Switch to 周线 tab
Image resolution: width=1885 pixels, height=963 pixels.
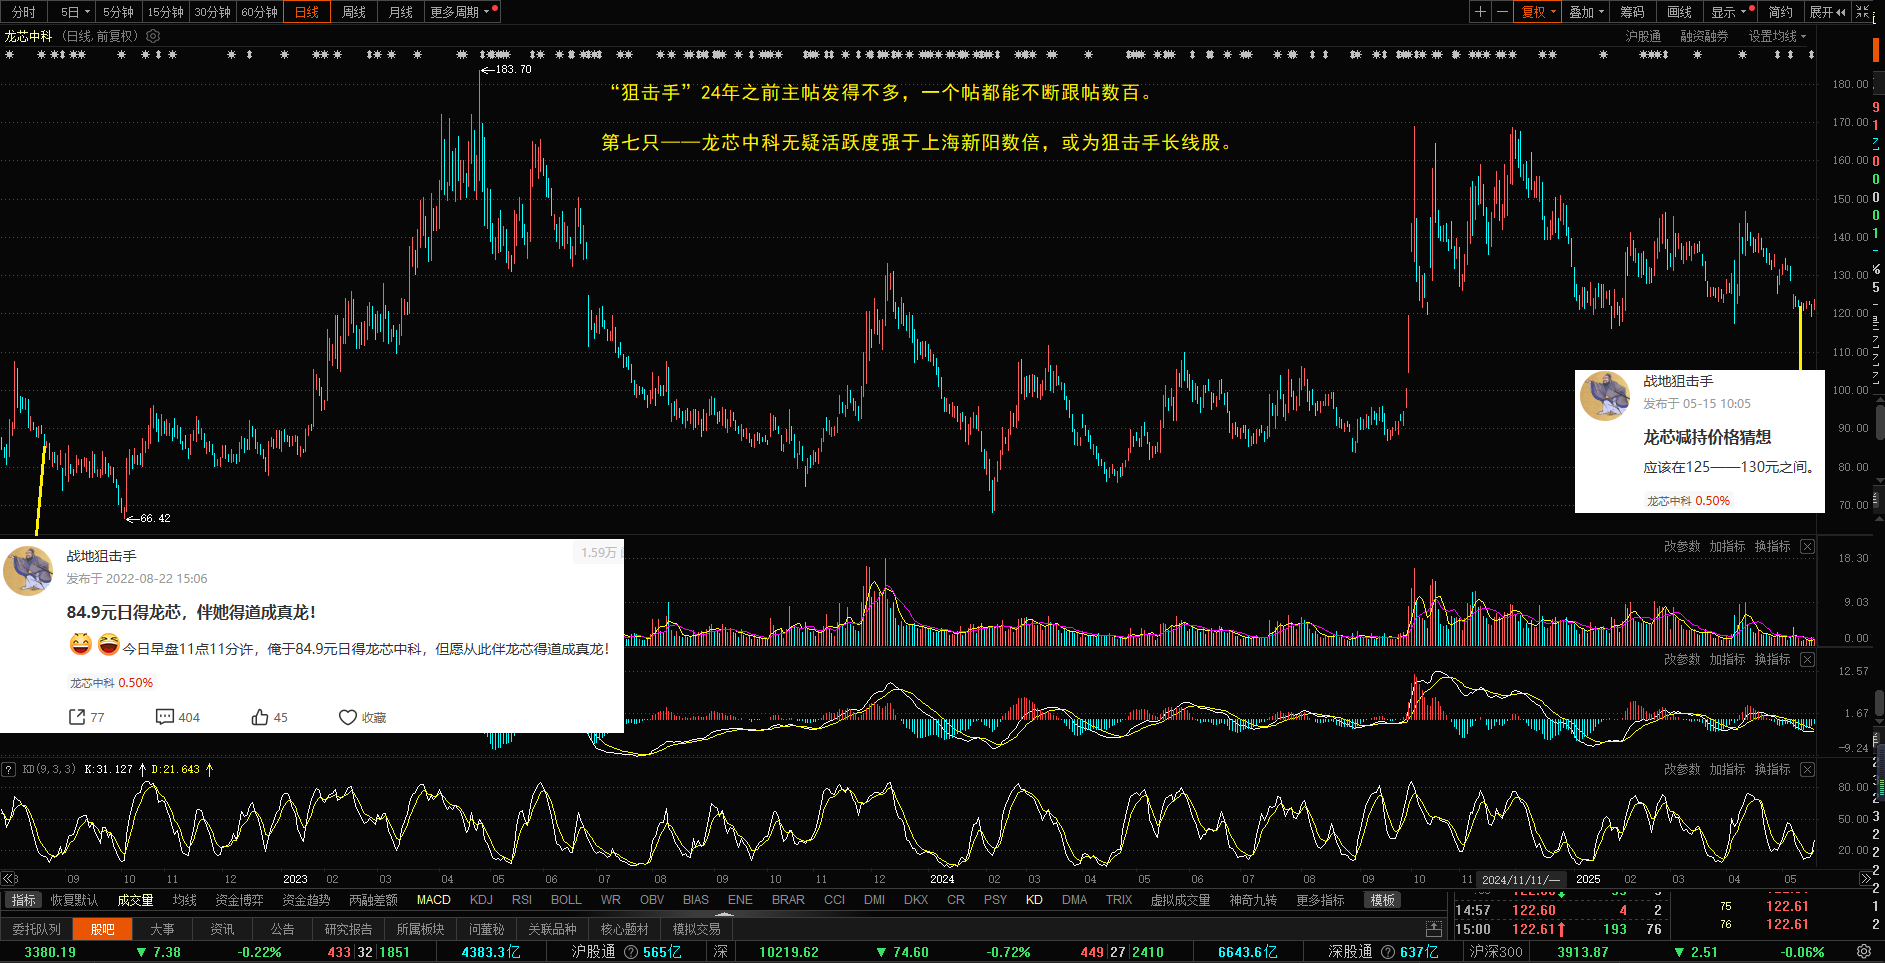(354, 12)
